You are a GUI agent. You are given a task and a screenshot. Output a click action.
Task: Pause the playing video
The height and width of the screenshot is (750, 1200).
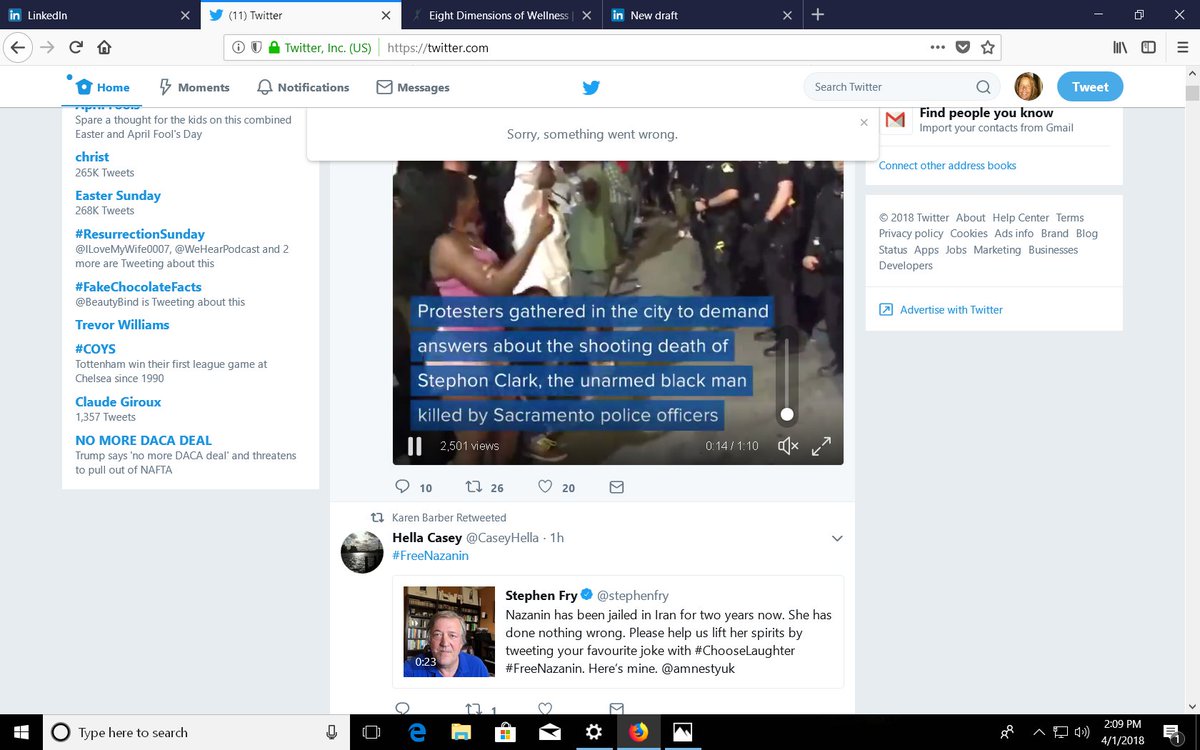(414, 446)
